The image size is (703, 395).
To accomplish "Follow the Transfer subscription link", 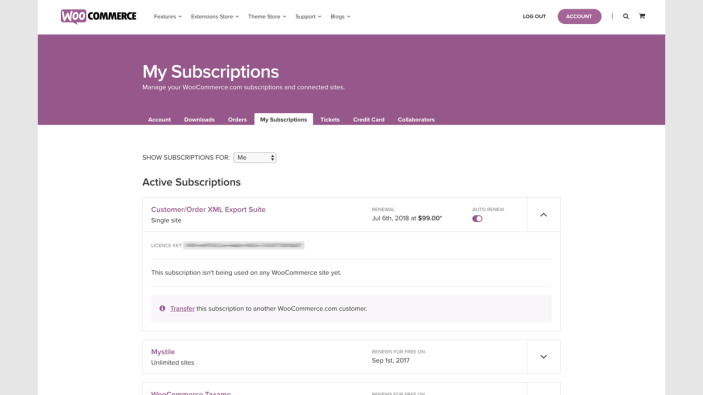I will tap(182, 308).
